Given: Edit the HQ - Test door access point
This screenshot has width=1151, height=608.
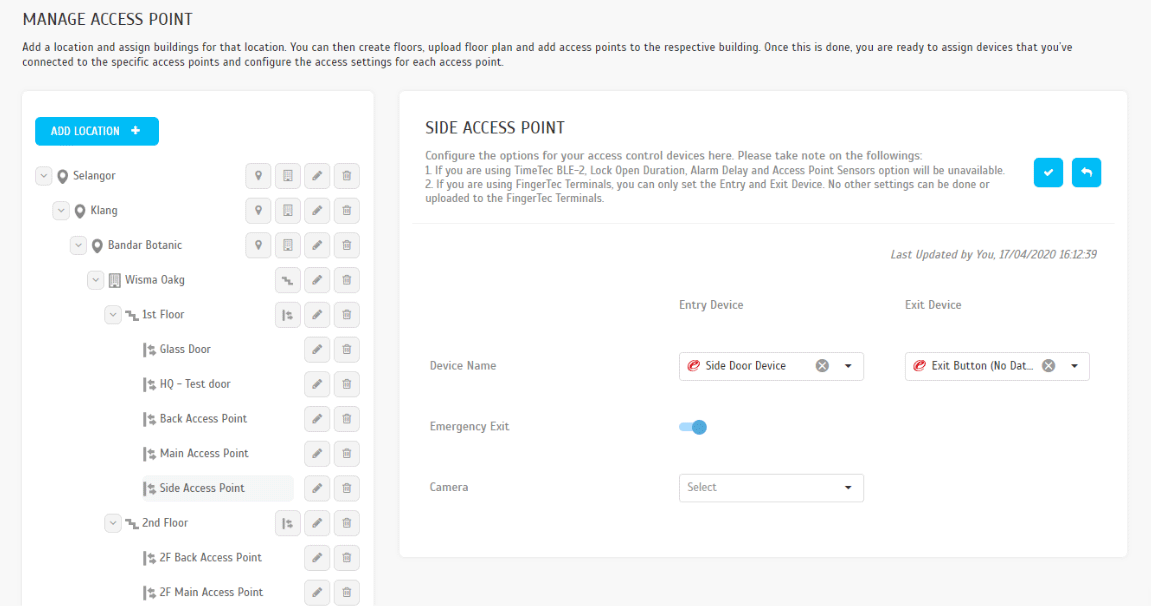Looking at the screenshot, I should tap(317, 384).
